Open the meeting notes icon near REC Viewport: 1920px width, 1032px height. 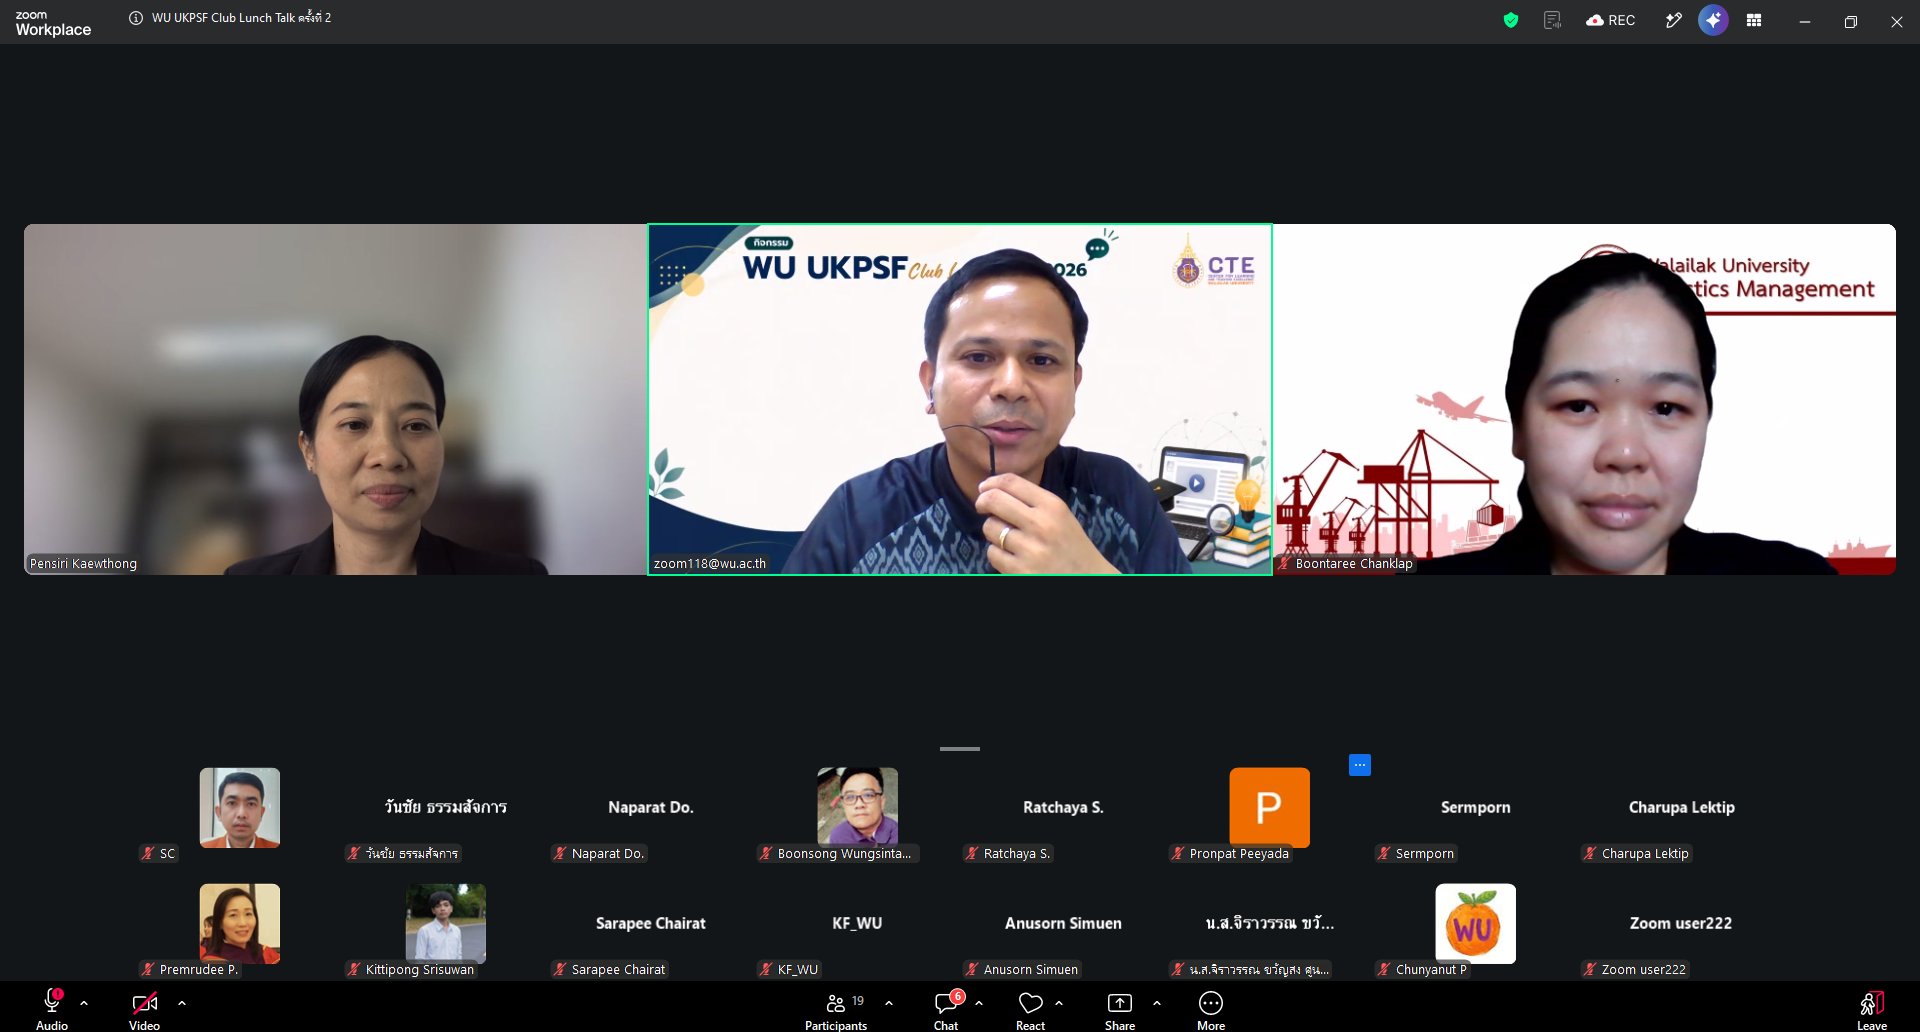pyautogui.click(x=1552, y=20)
